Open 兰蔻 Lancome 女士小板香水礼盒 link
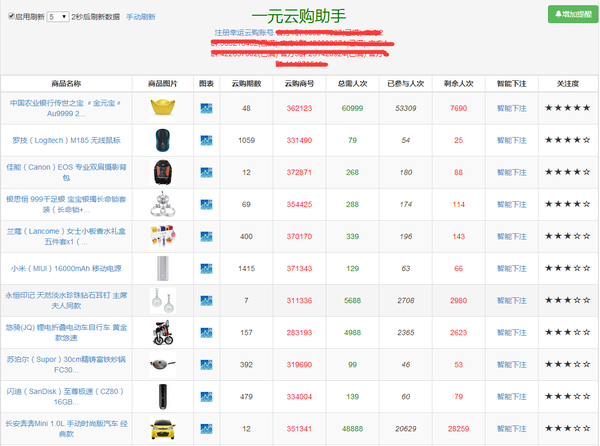Viewport: 600px width, 446px height. [66, 236]
